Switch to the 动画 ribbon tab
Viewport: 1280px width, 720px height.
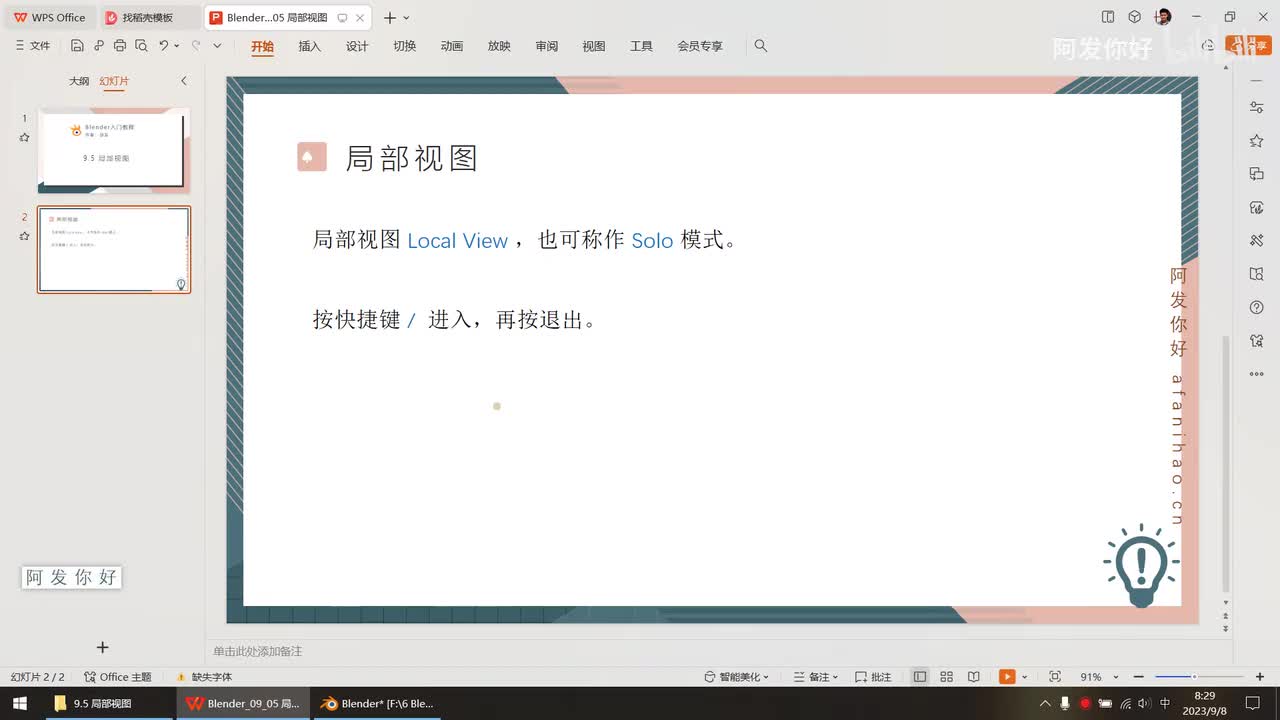[x=452, y=46]
